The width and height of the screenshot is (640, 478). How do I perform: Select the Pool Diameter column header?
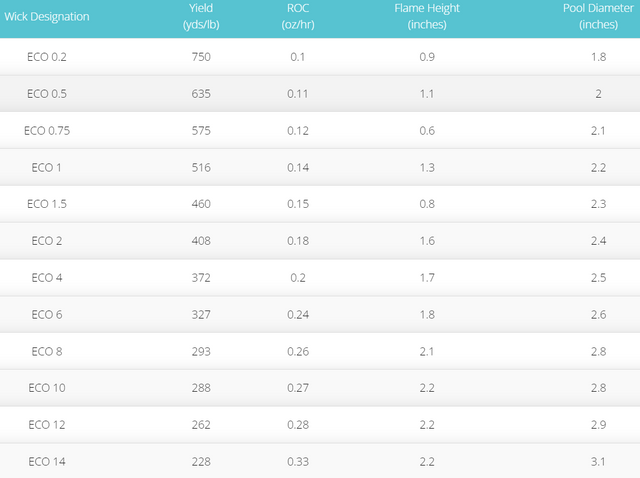pyautogui.click(x=599, y=16)
